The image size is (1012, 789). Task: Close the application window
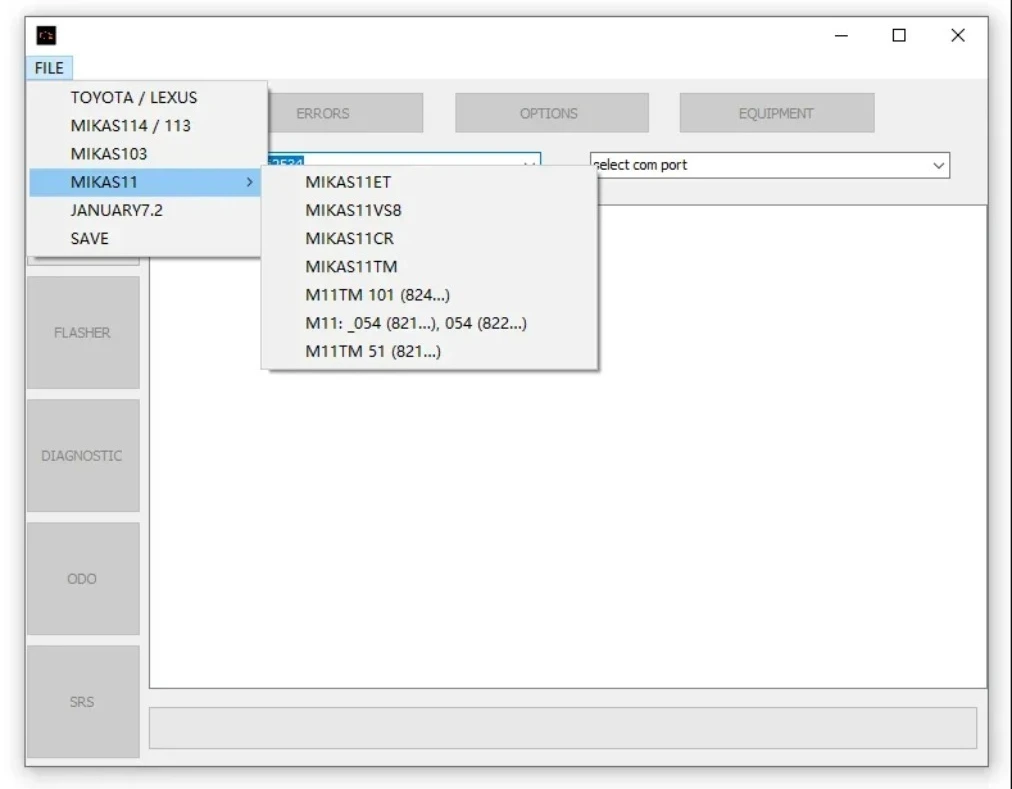tap(958, 36)
